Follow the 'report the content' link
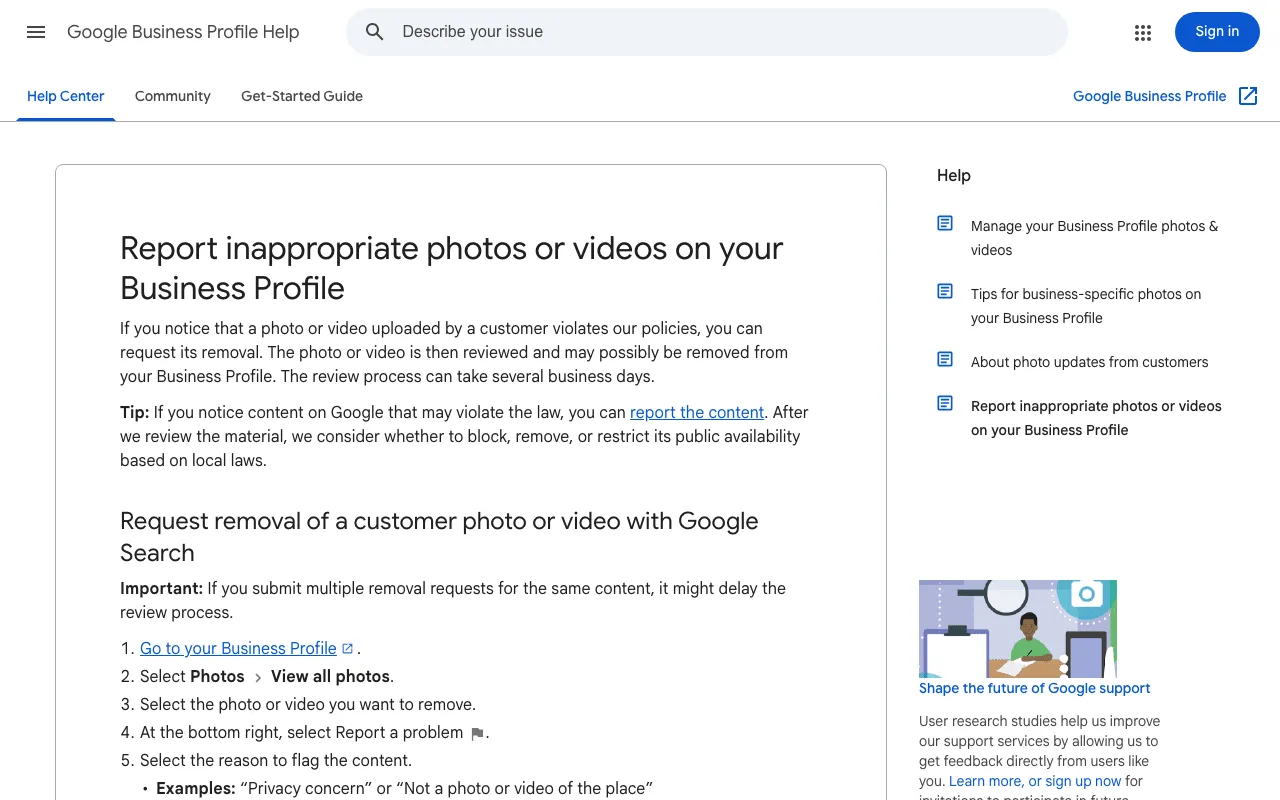Image resolution: width=1280 pixels, height=800 pixels. (x=697, y=412)
